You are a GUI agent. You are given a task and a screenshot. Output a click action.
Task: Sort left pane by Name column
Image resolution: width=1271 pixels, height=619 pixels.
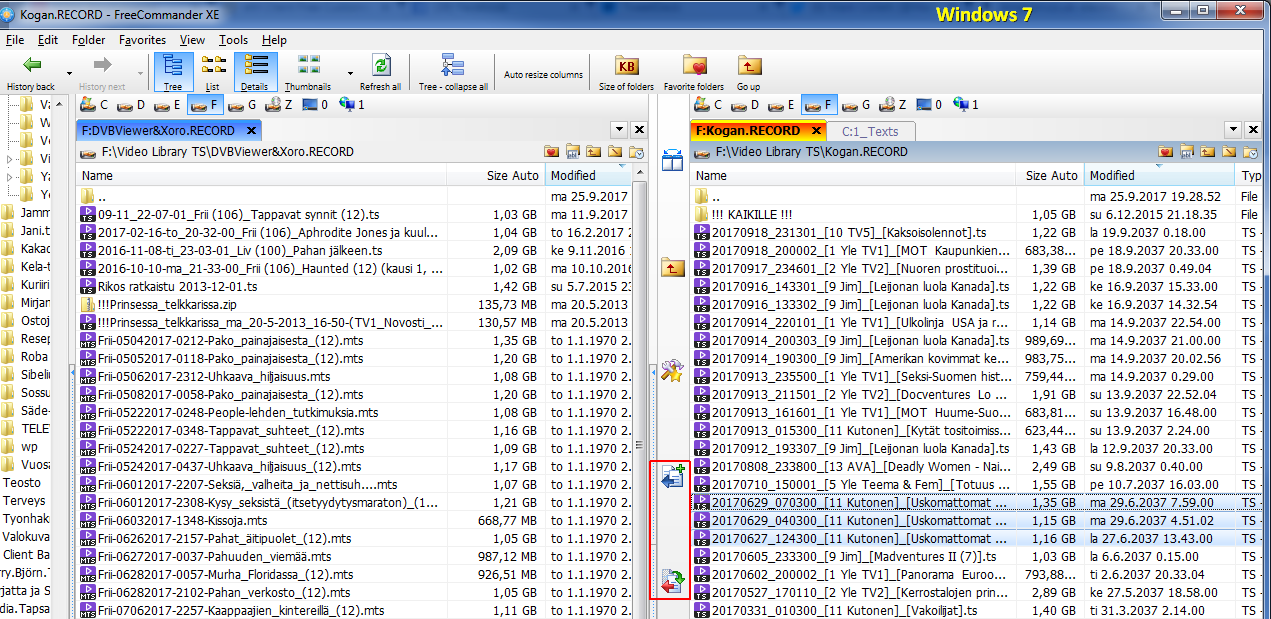click(262, 175)
